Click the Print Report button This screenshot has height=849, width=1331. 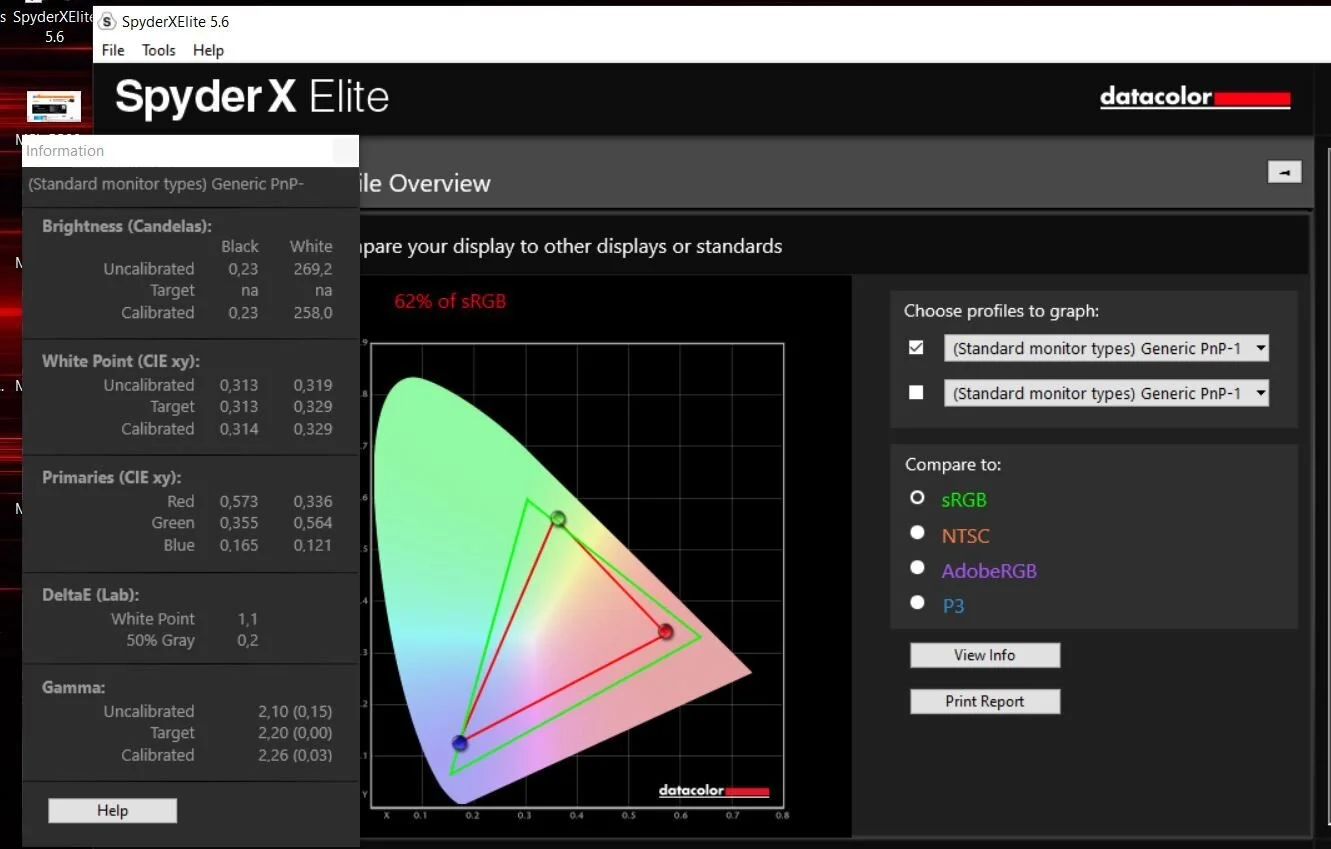coord(984,701)
